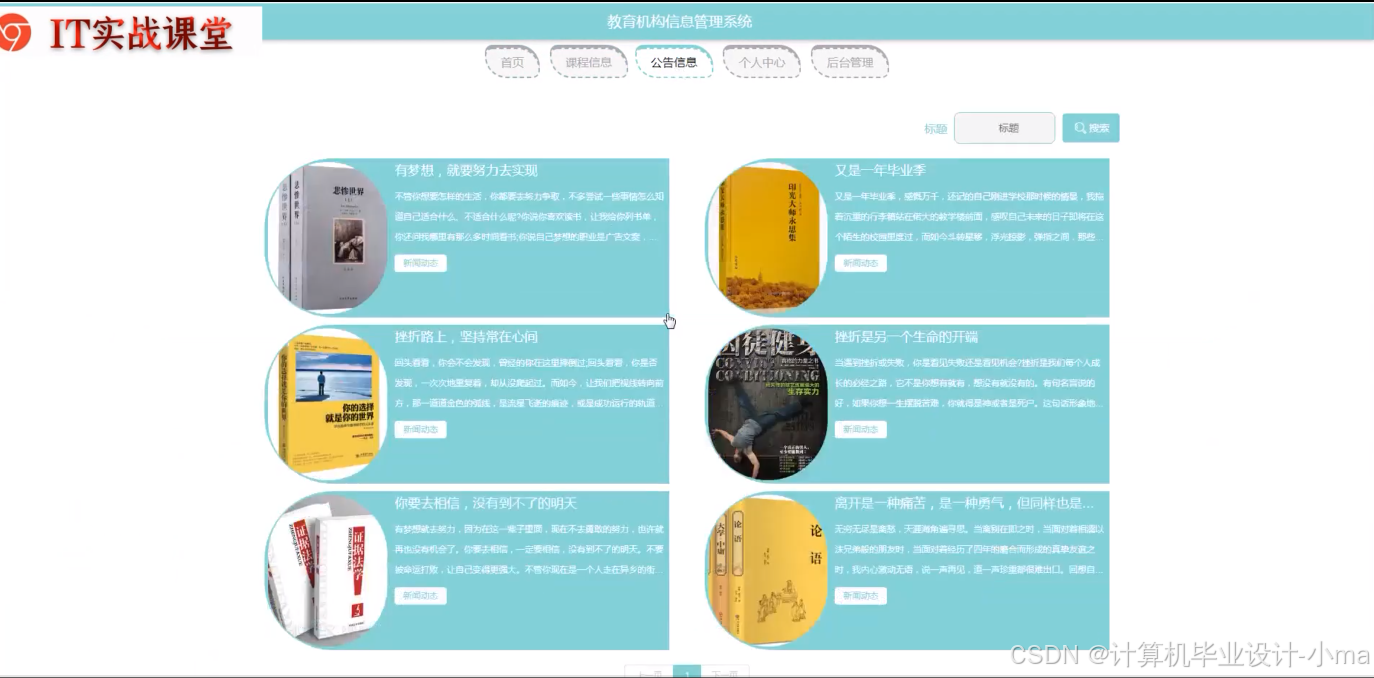The width and height of the screenshot is (1374, 678).
Task: Click 新闻动态 tag under 你要去相信 card
Action: pos(421,596)
